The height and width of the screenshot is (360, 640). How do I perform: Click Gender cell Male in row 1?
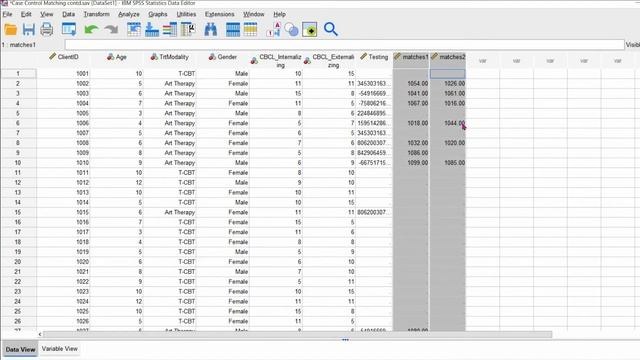point(223,73)
